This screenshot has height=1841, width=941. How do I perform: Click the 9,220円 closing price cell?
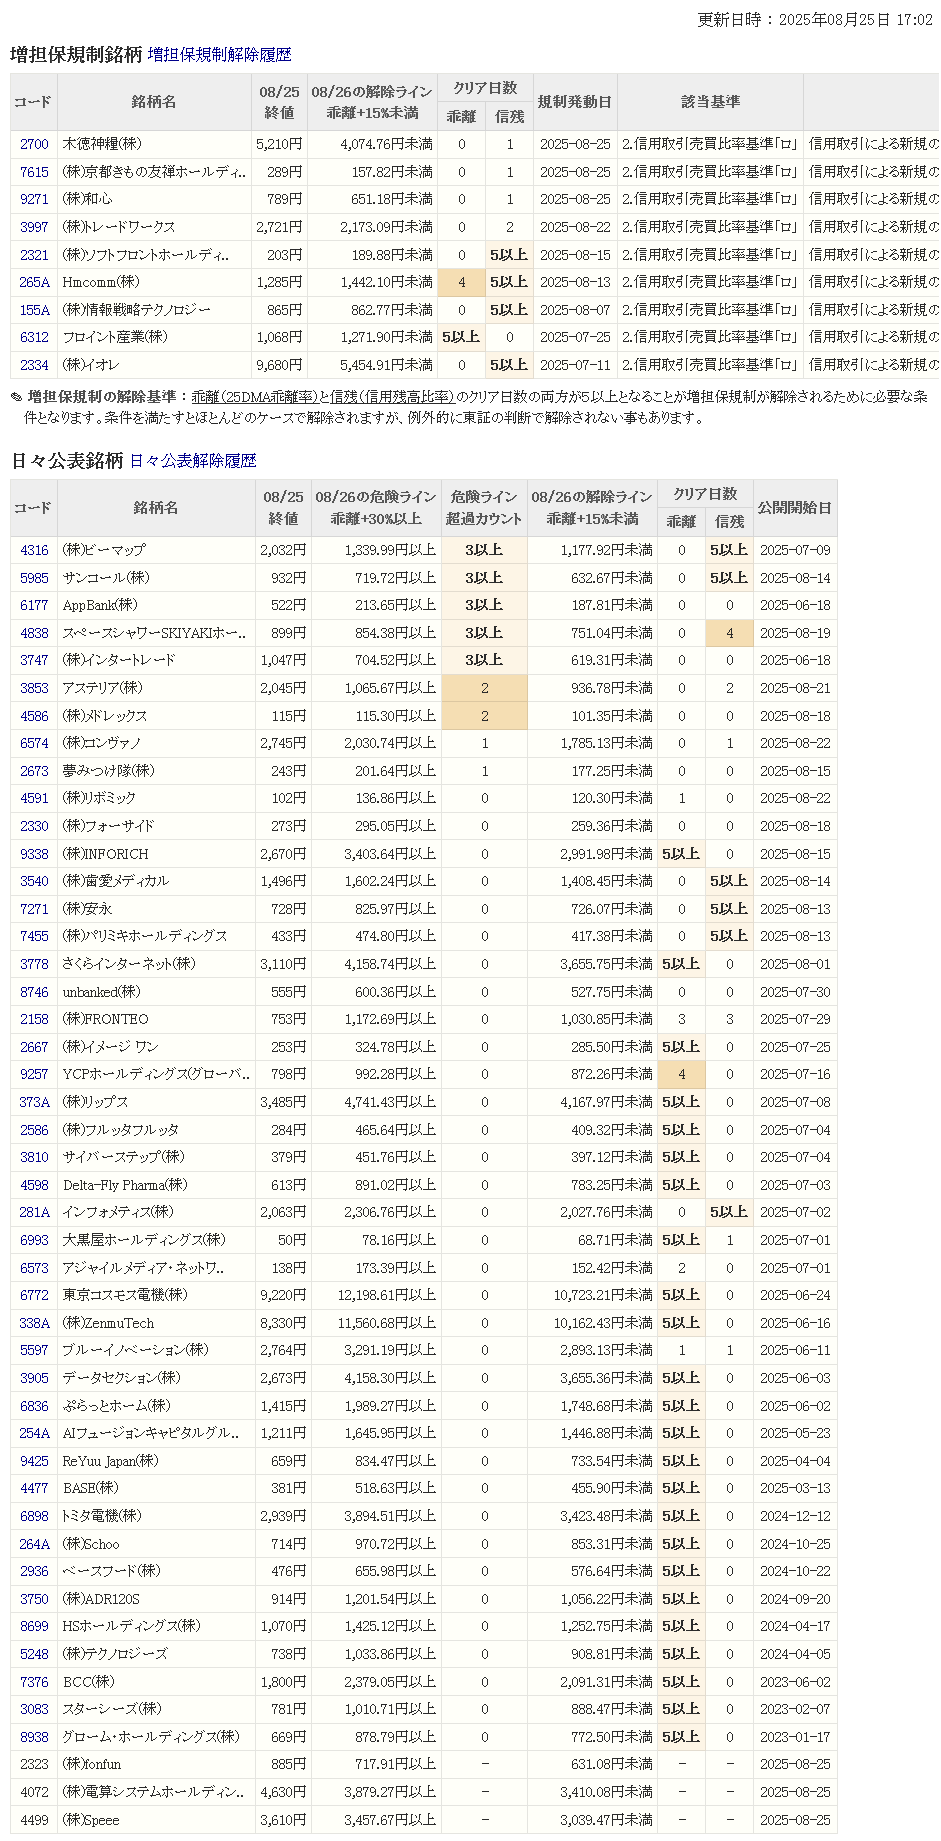click(283, 1295)
